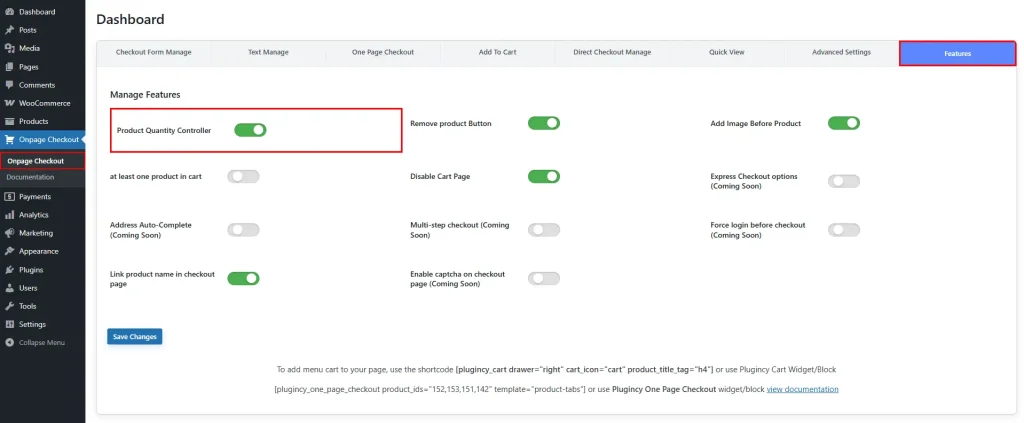Image resolution: width=1024 pixels, height=423 pixels.
Task: Open the Plugins menu label
Action: tap(31, 270)
